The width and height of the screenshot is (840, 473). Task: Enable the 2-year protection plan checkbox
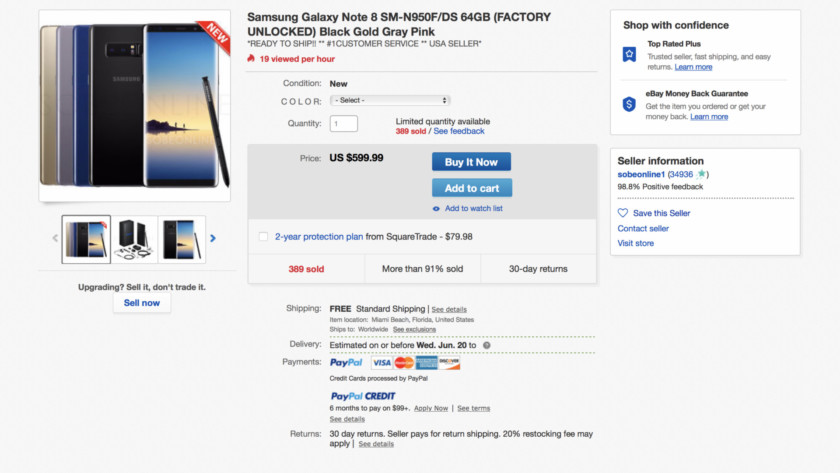264,237
